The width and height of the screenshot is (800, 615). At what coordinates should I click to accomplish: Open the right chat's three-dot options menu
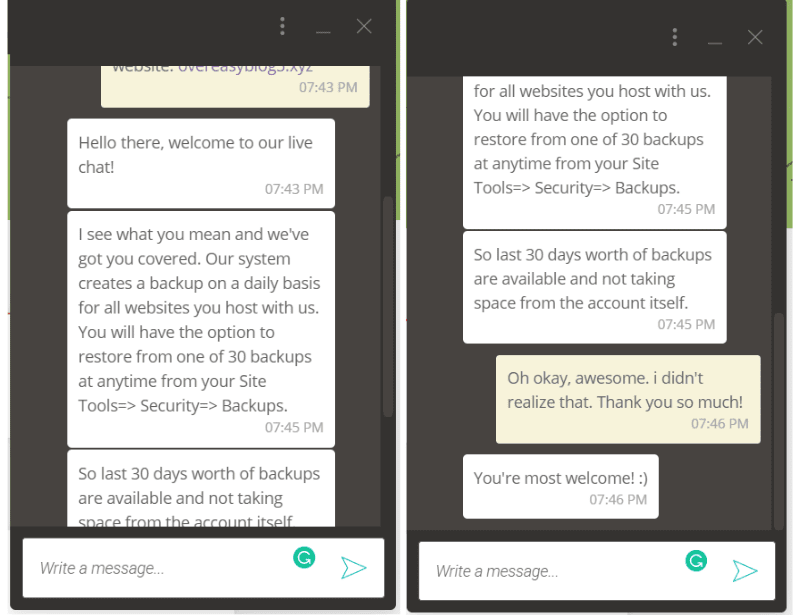point(675,37)
